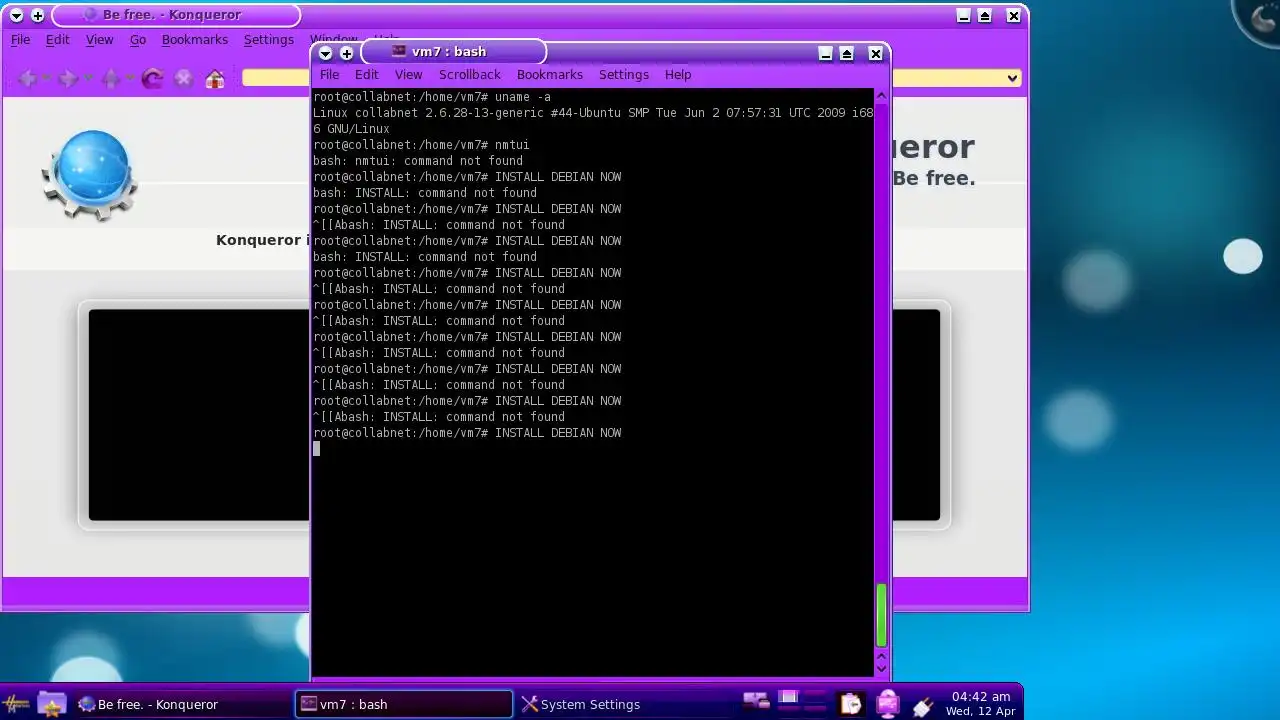Minimize the vm7 bash window

pyautogui.click(x=826, y=54)
